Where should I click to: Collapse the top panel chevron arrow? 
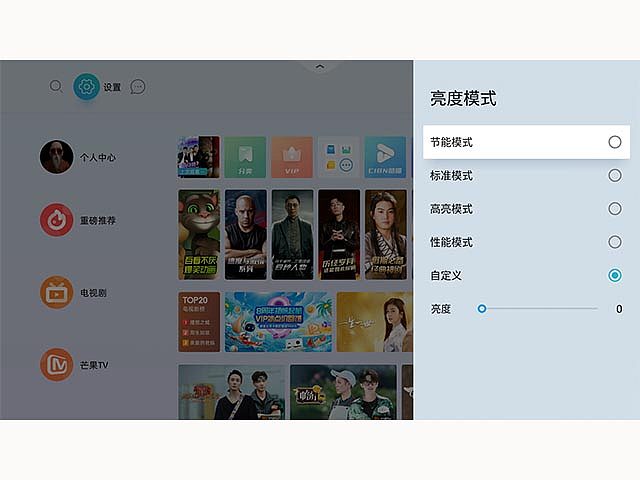320,66
